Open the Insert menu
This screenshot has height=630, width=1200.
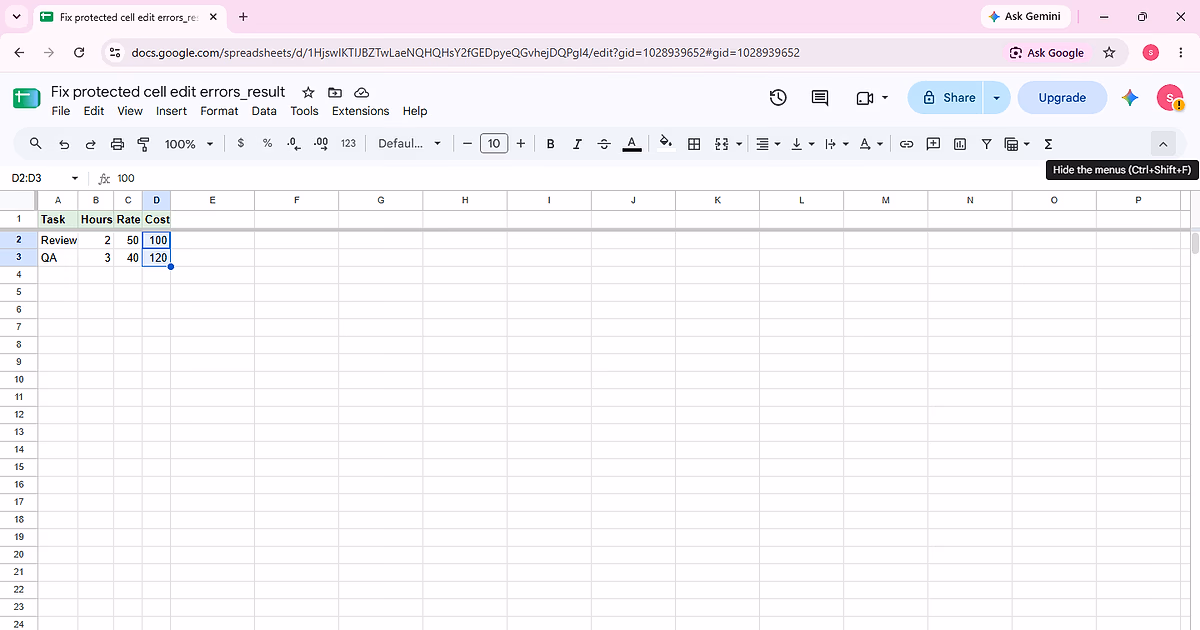click(x=171, y=111)
